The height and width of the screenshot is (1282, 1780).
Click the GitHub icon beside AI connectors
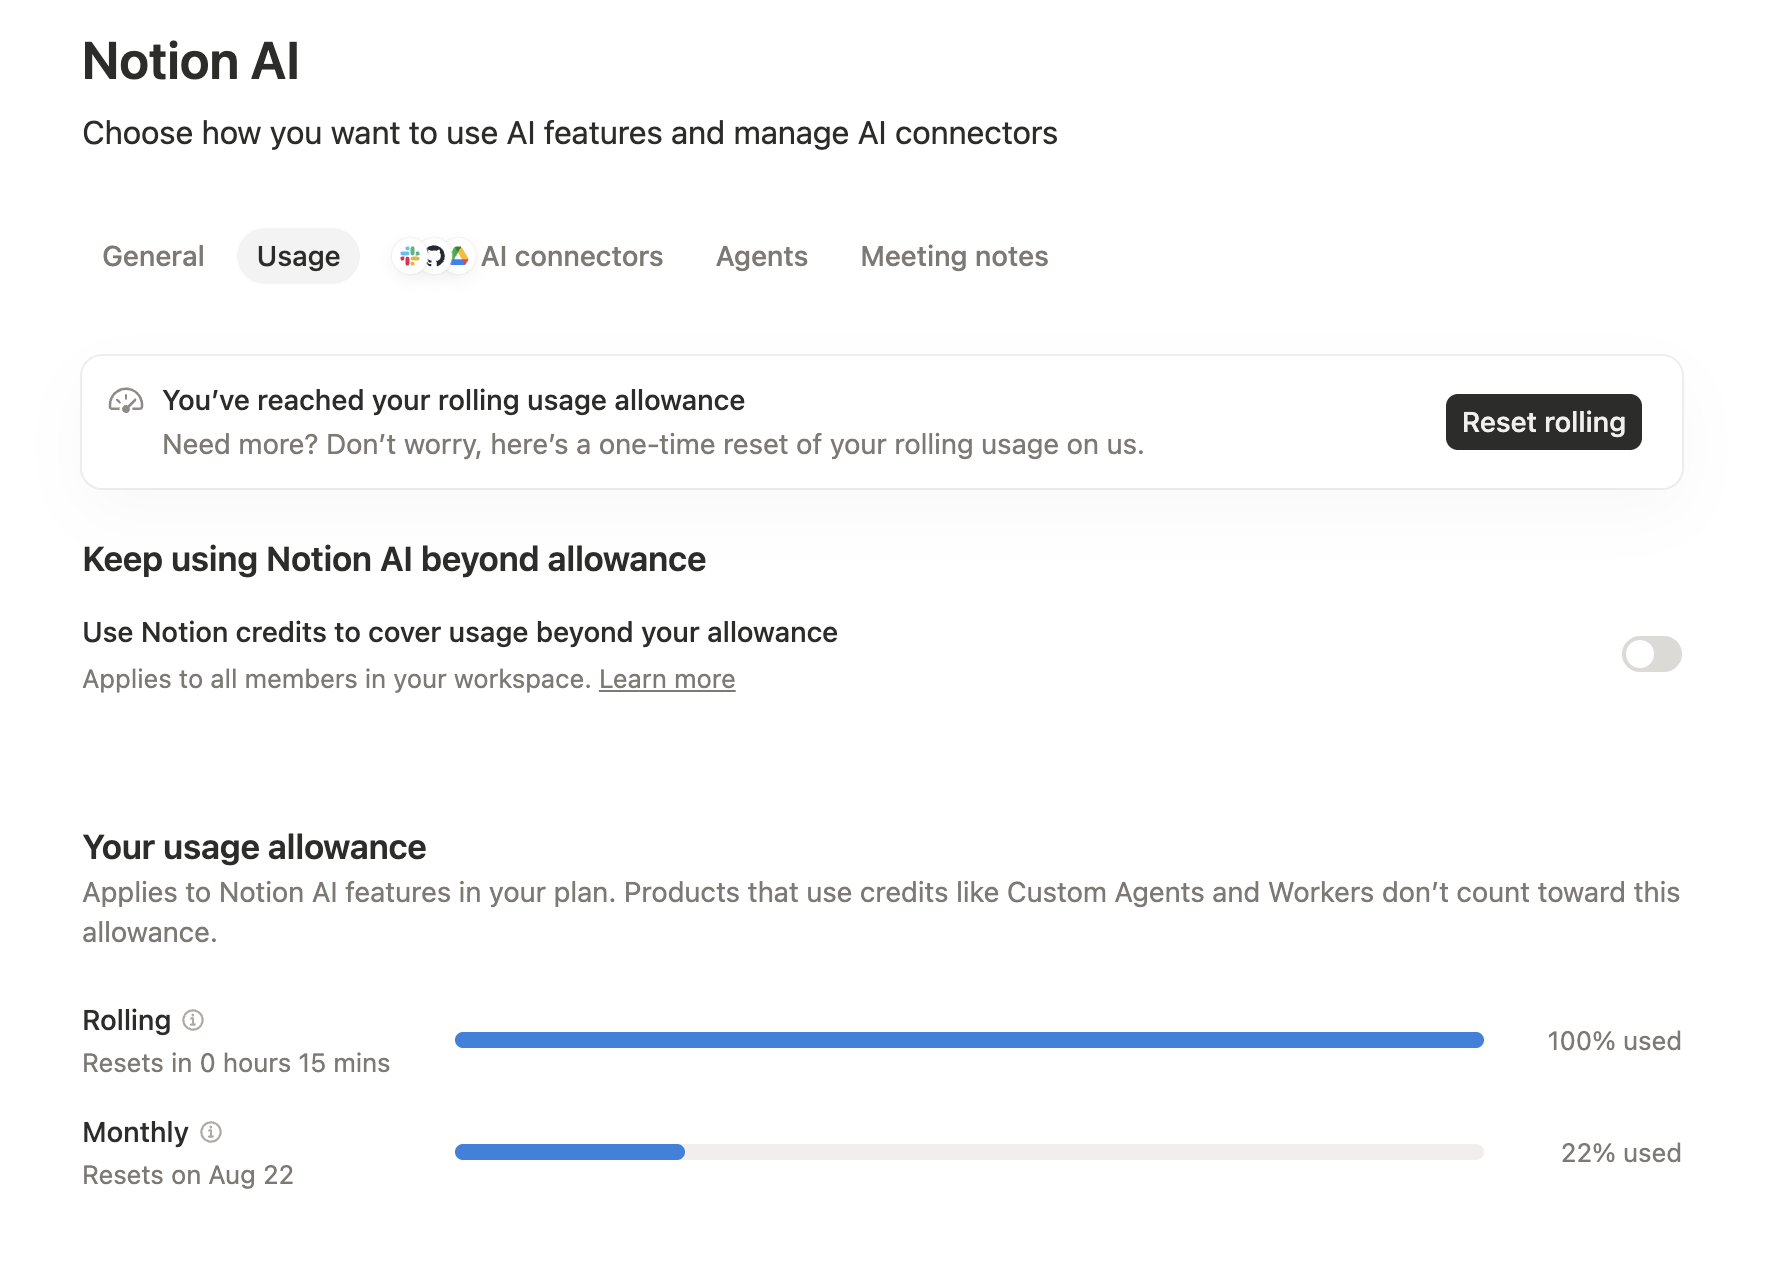[434, 257]
